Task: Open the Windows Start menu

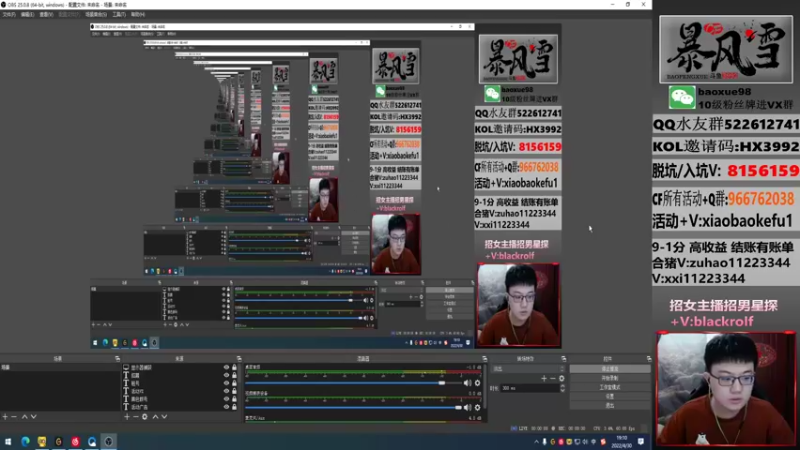Action: [x=8, y=442]
